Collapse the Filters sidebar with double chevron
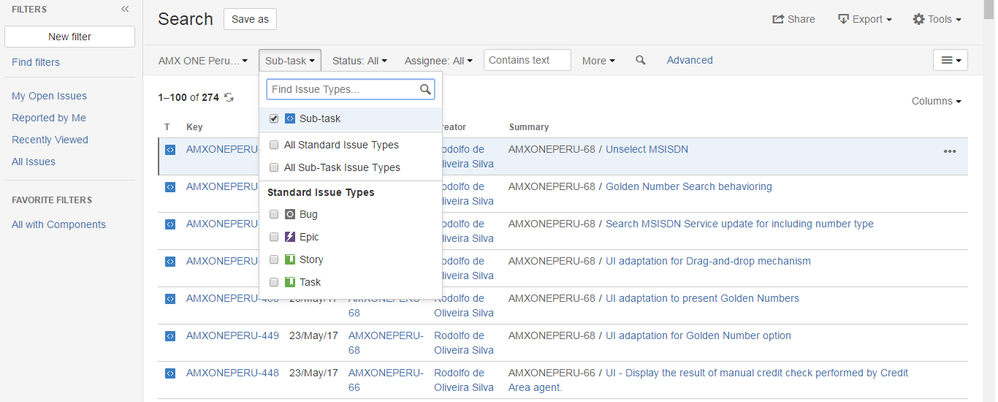998x402 pixels. click(x=125, y=9)
